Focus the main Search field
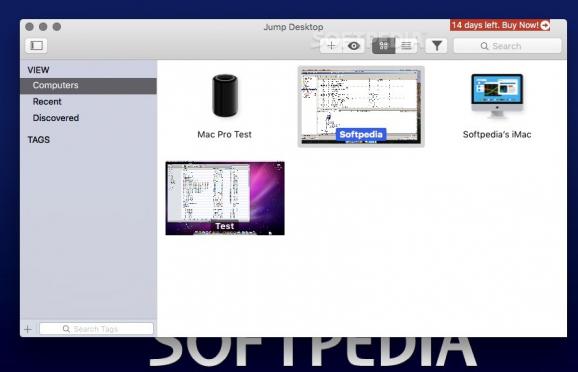Image resolution: width=578 pixels, height=372 pixels. coord(507,46)
